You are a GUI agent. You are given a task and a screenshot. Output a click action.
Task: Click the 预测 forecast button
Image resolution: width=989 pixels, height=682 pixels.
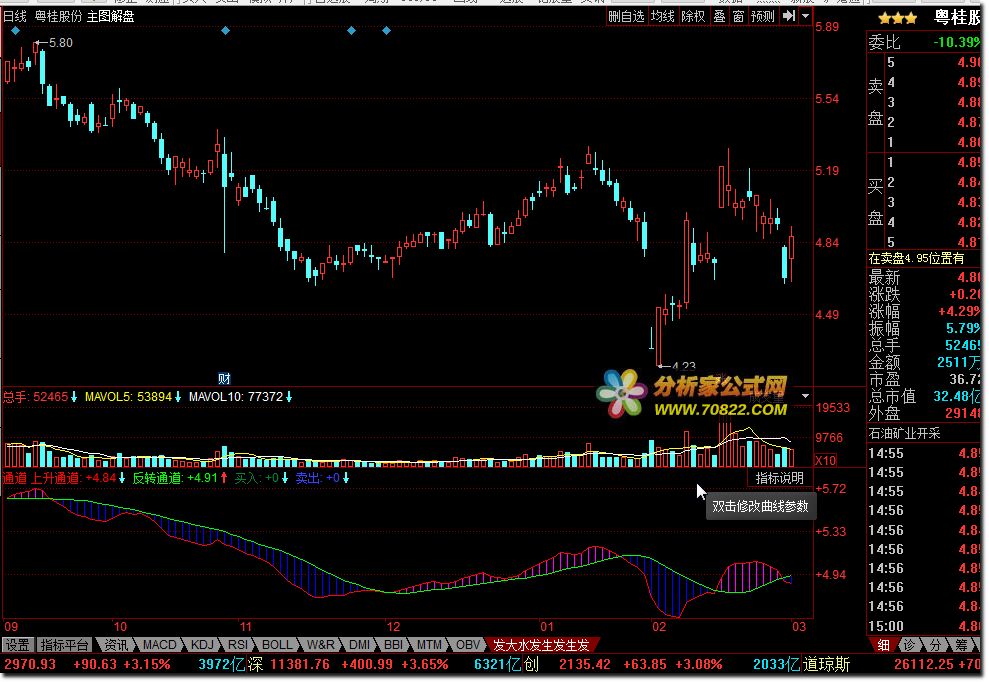pyautogui.click(x=762, y=16)
